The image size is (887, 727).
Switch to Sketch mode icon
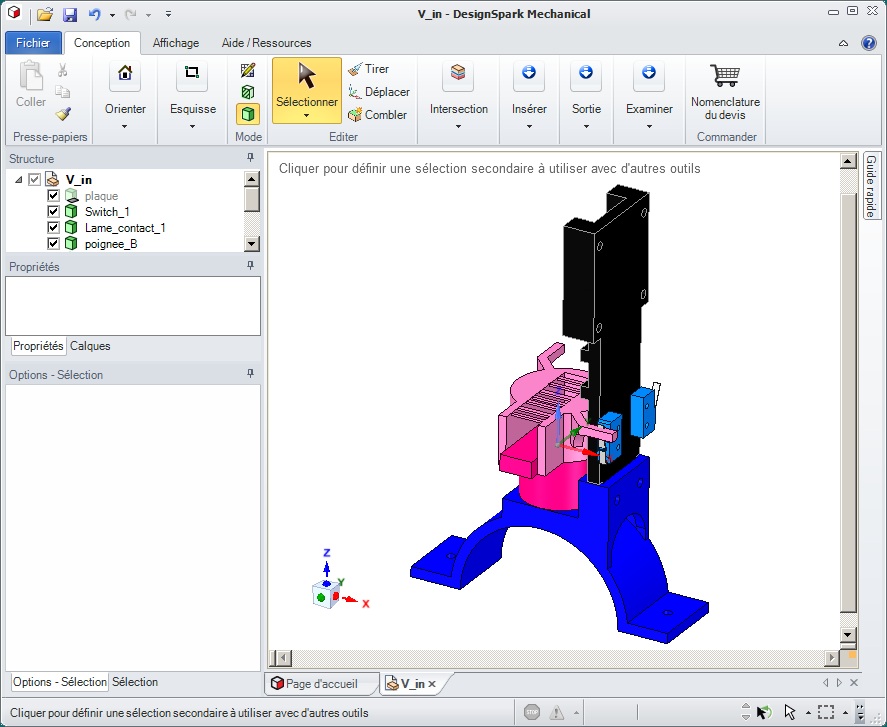(x=248, y=70)
